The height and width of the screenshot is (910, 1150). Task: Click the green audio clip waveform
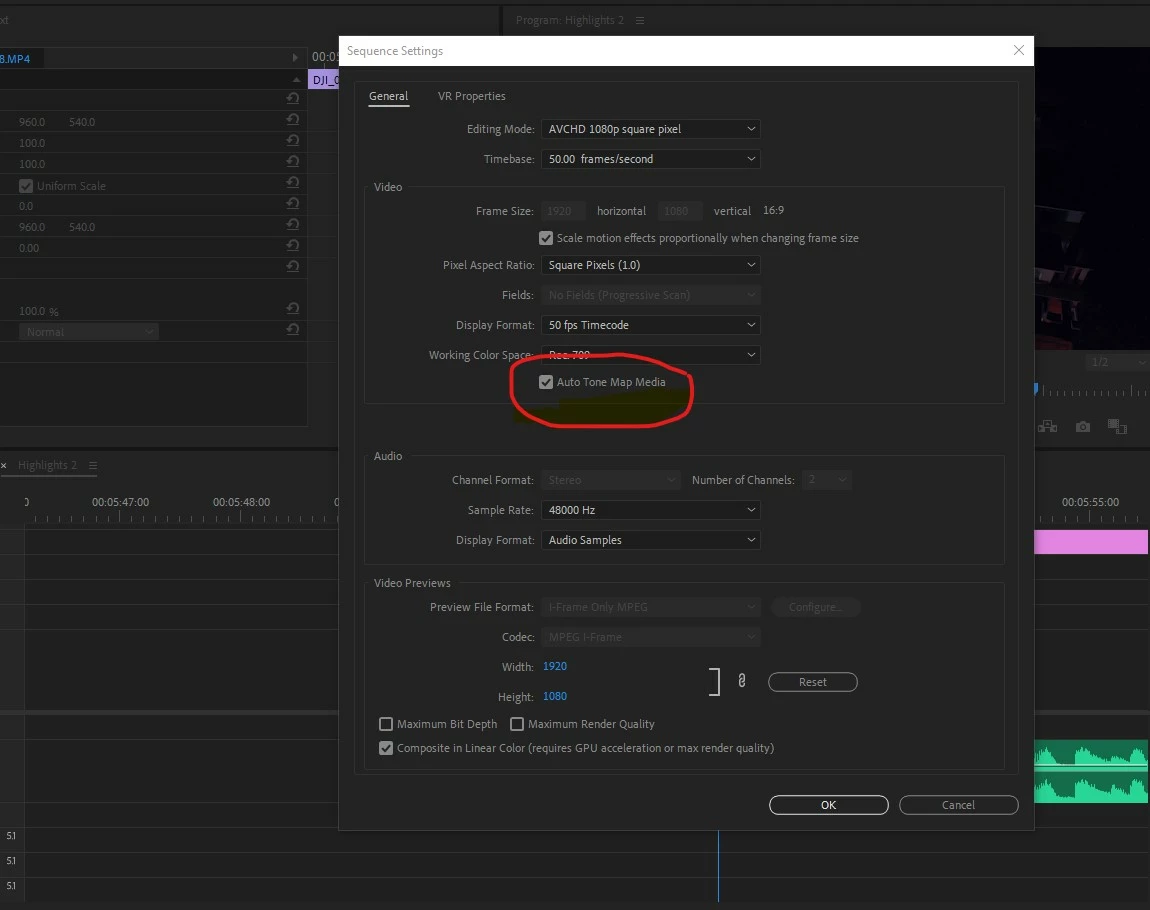coord(1091,771)
